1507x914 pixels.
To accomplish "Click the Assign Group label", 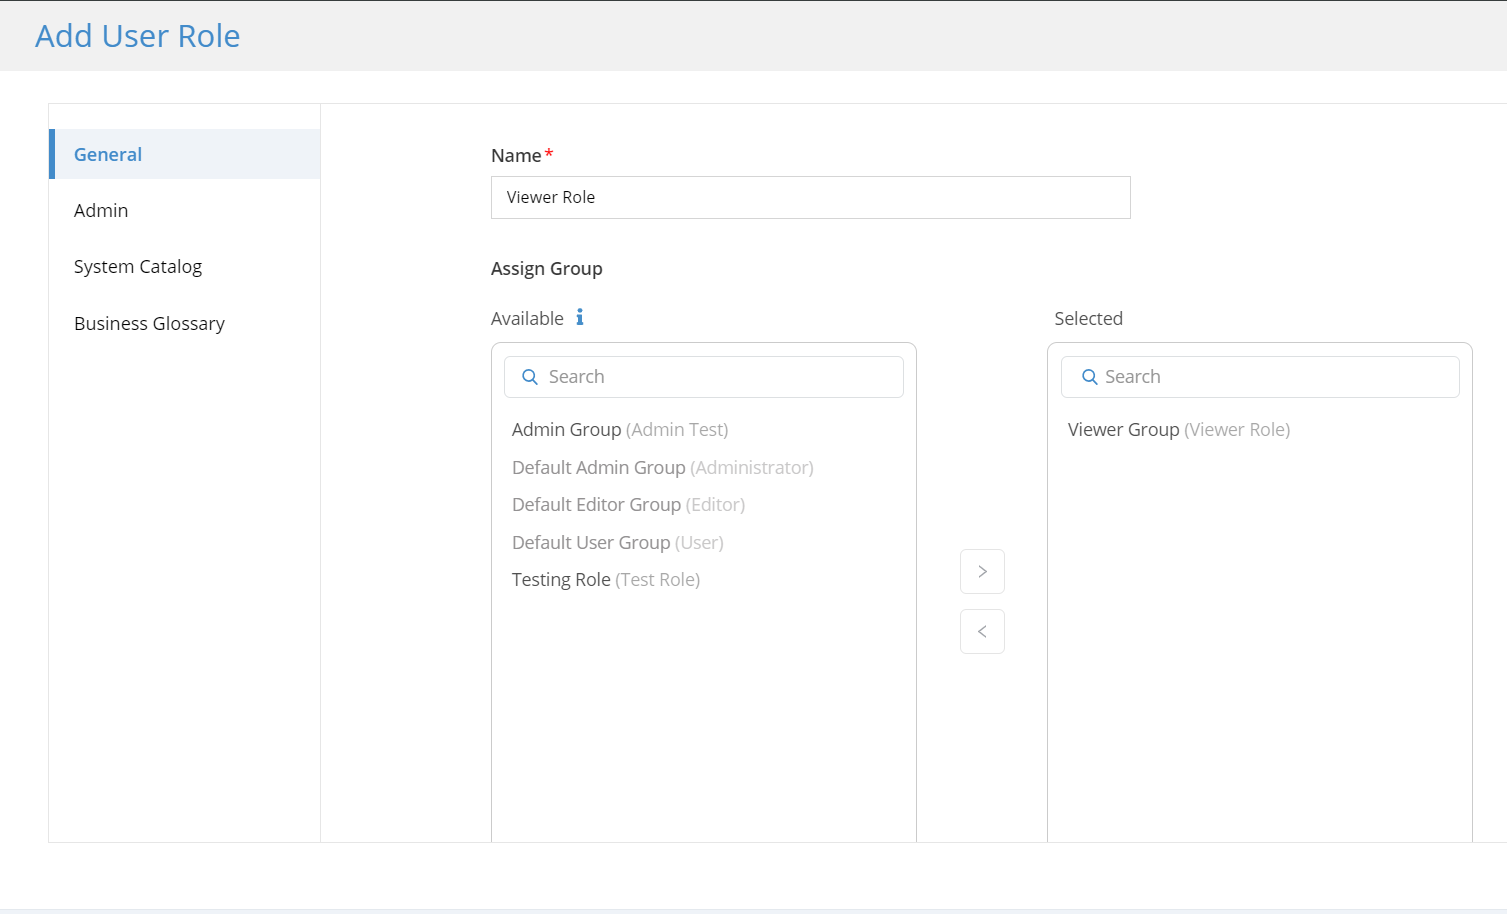I will click(x=547, y=268).
